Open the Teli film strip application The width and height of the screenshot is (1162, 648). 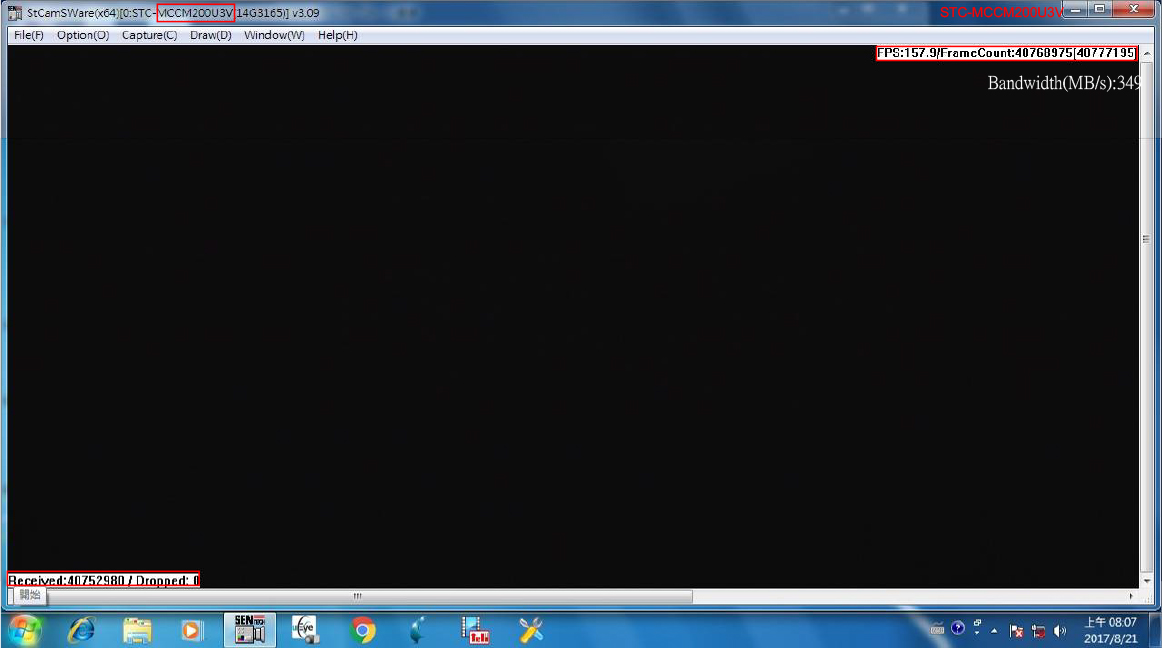[x=475, y=629]
